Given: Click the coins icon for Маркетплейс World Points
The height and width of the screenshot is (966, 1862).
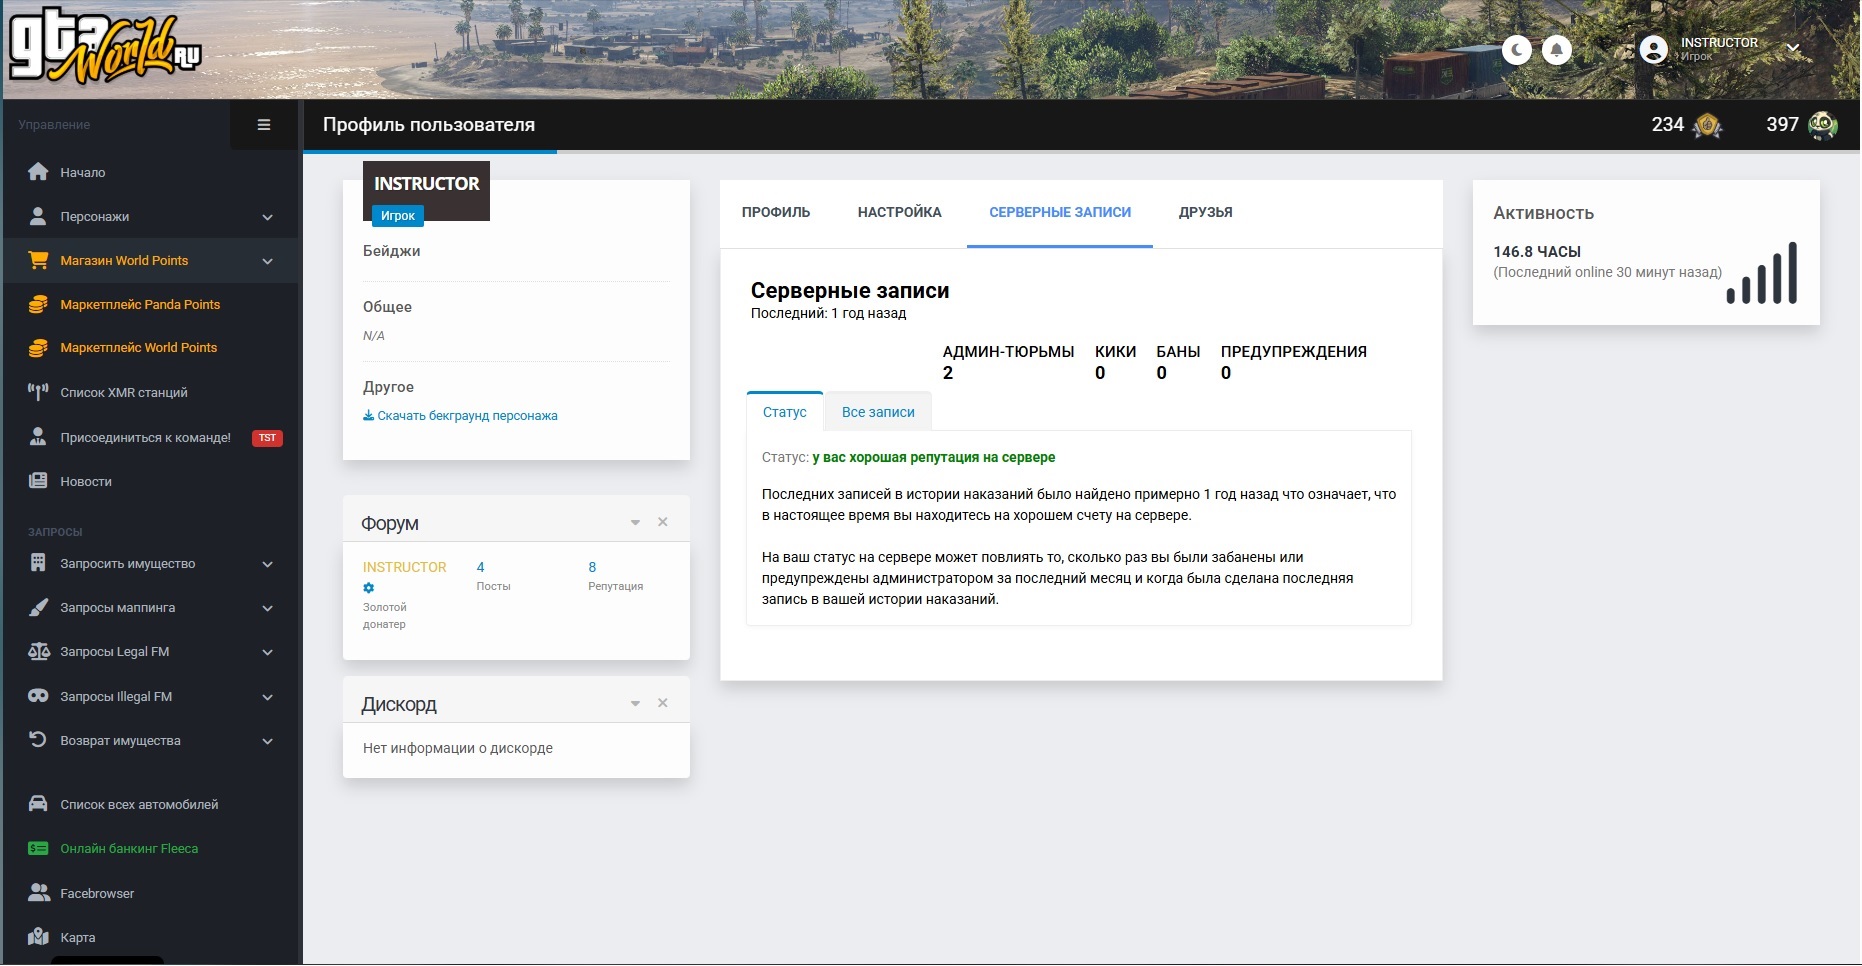Looking at the screenshot, I should point(38,348).
